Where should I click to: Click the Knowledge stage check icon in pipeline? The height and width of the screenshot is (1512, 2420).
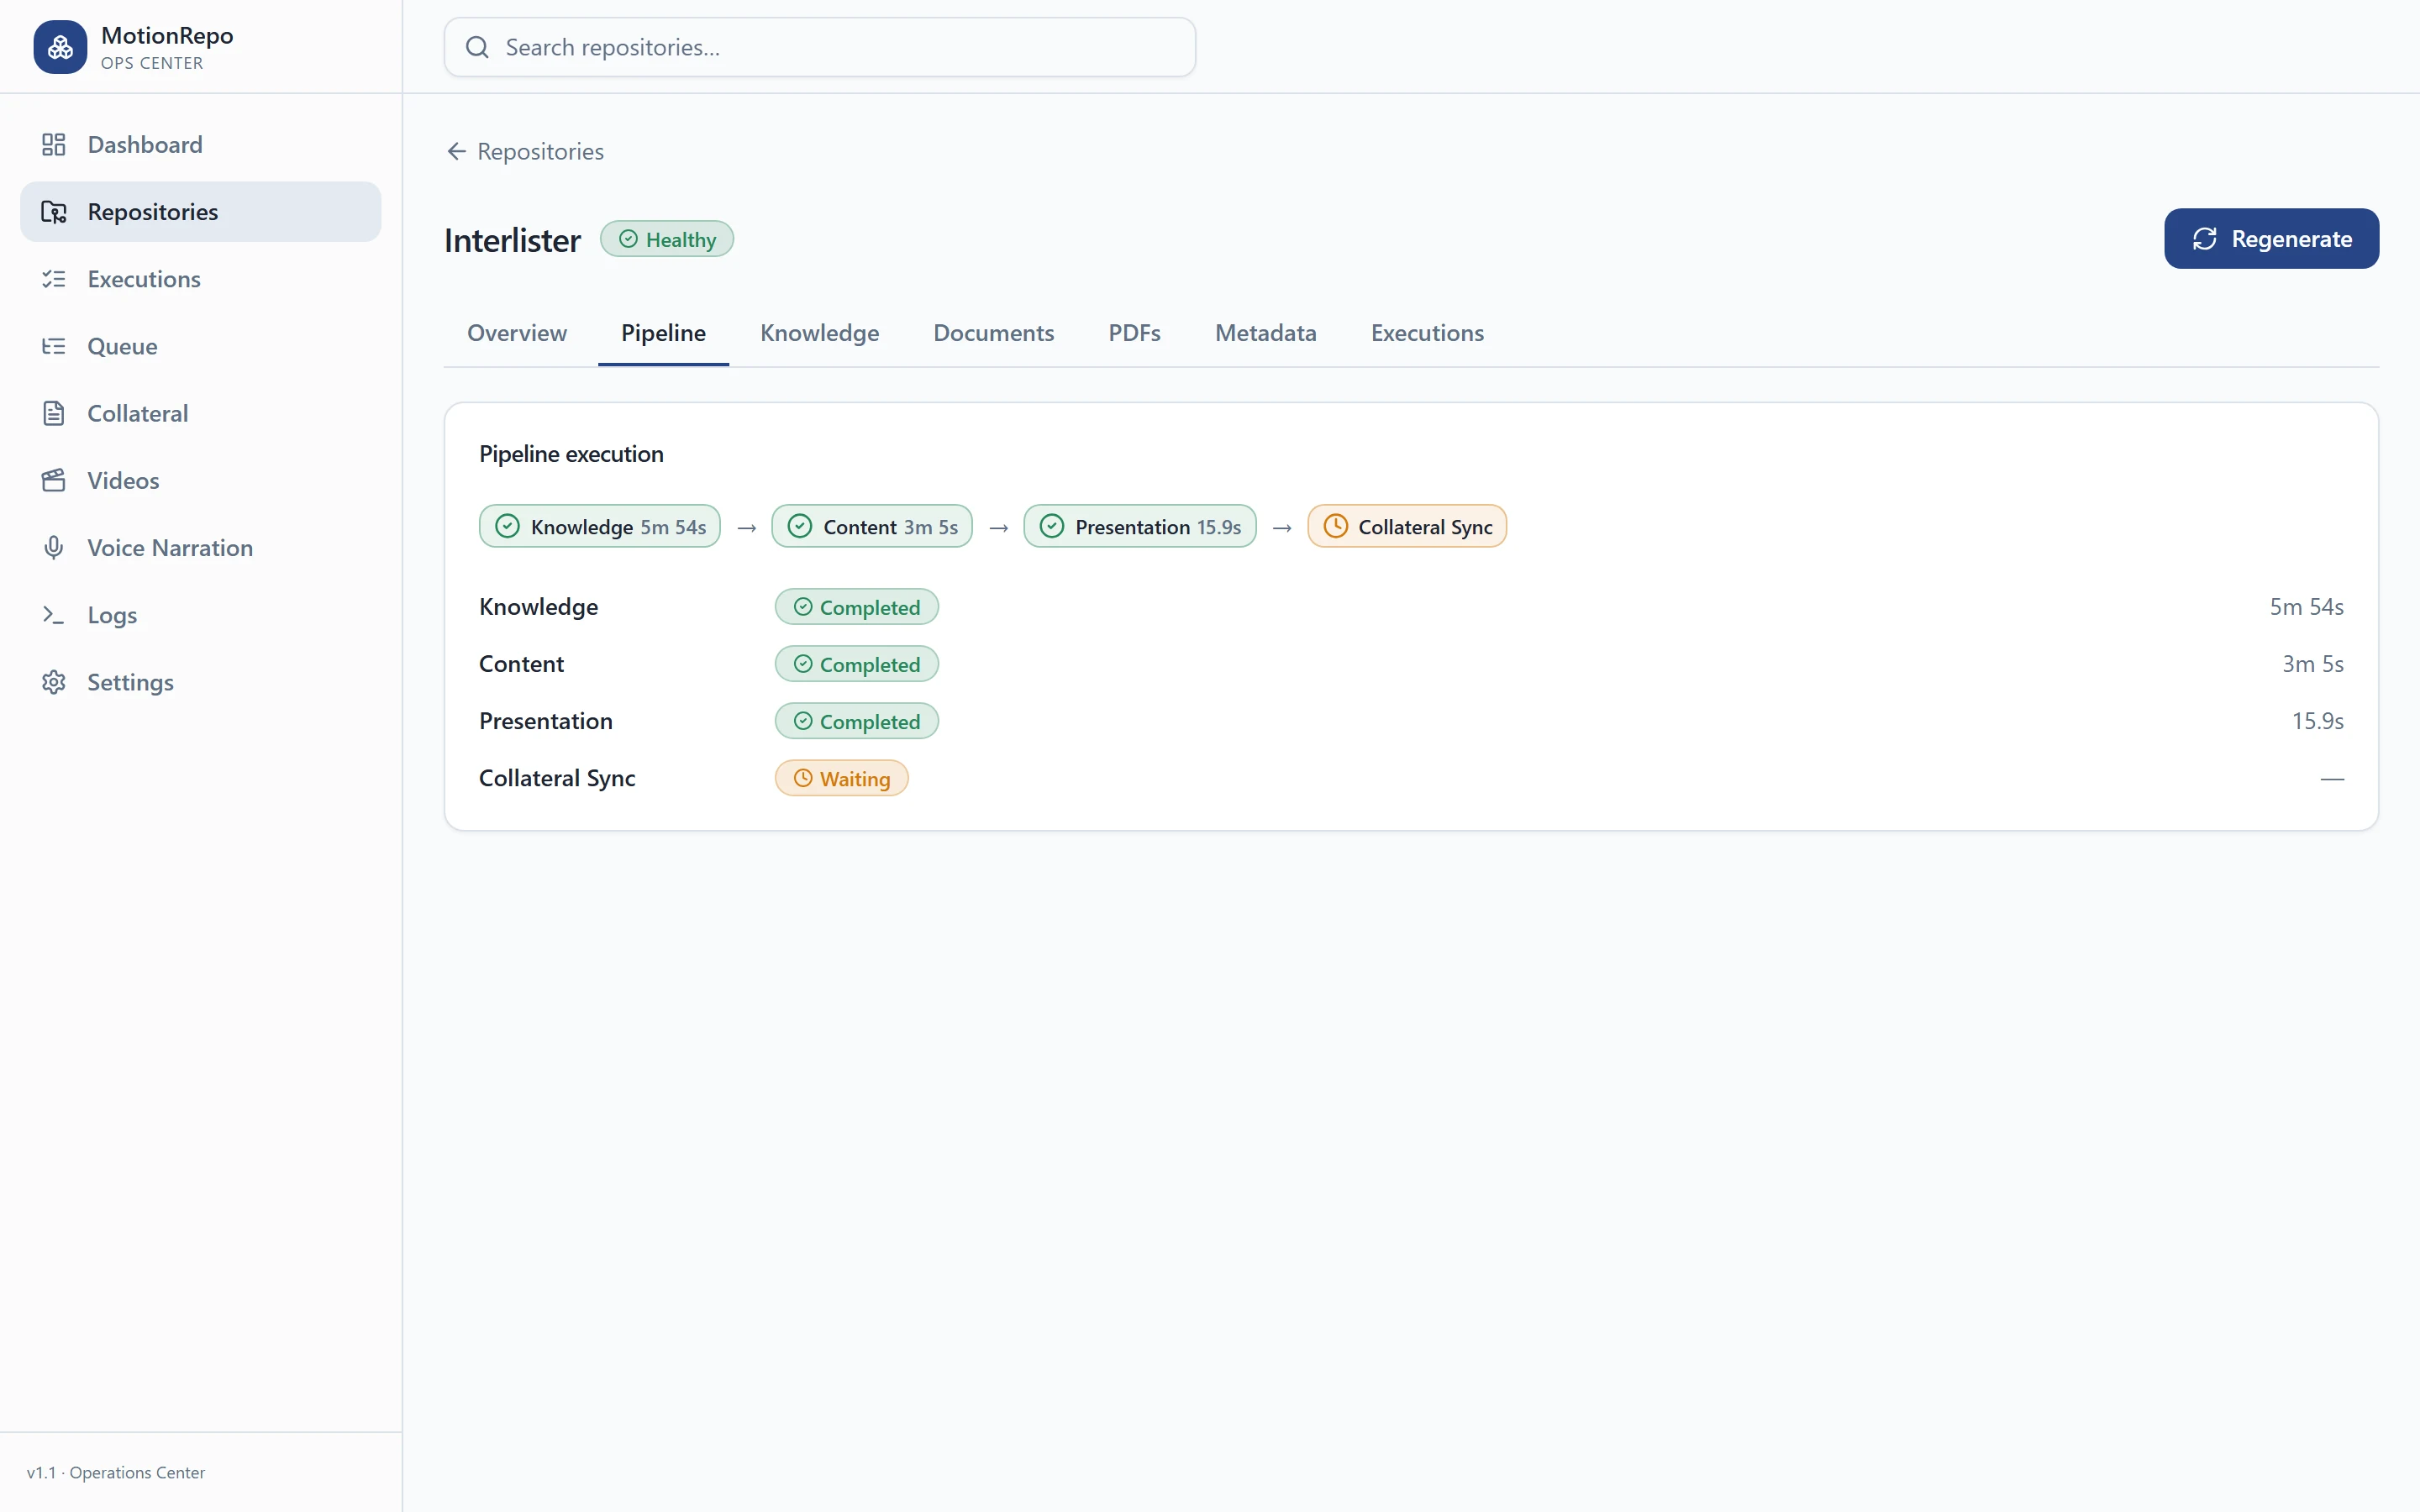pyautogui.click(x=508, y=526)
